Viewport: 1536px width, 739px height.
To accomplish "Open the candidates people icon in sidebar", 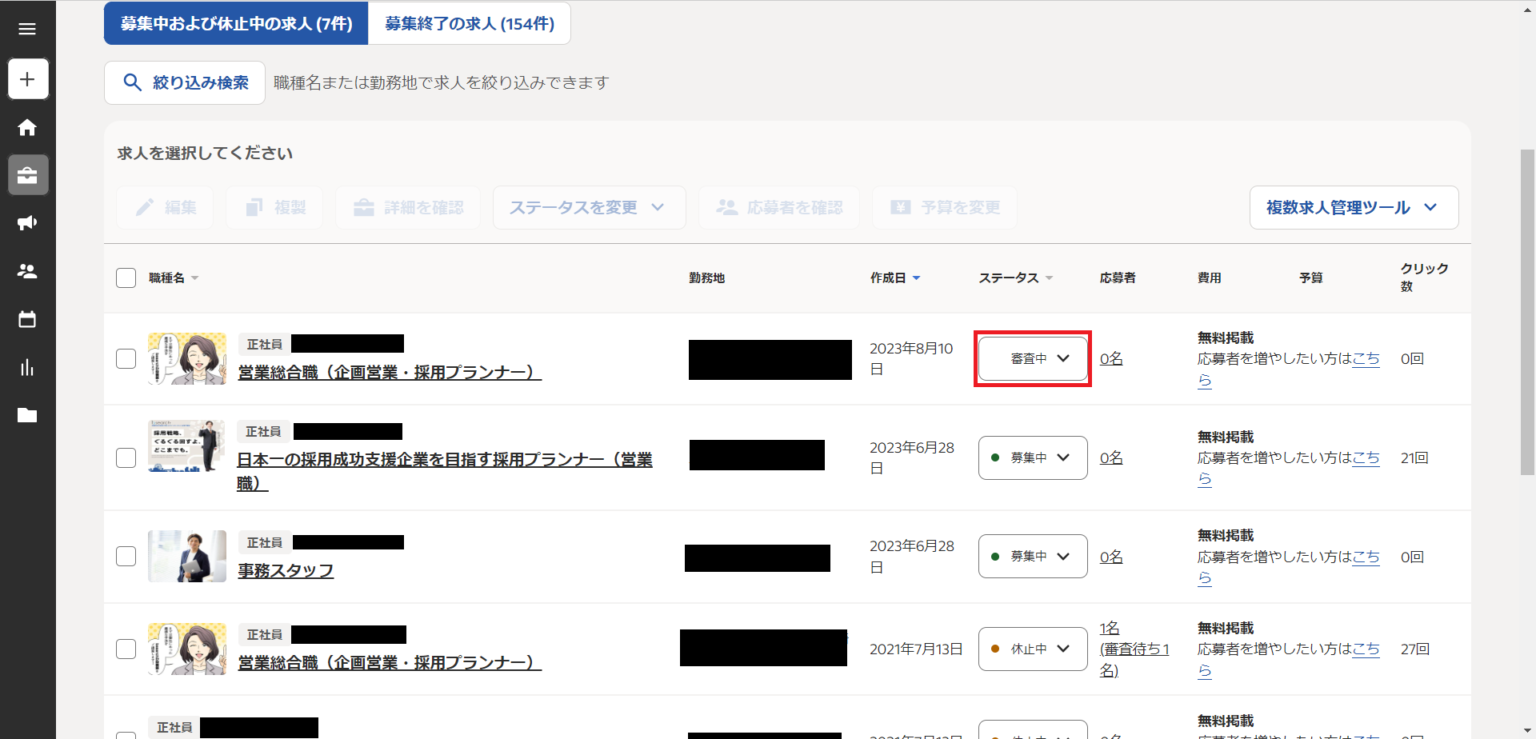I will point(28,271).
